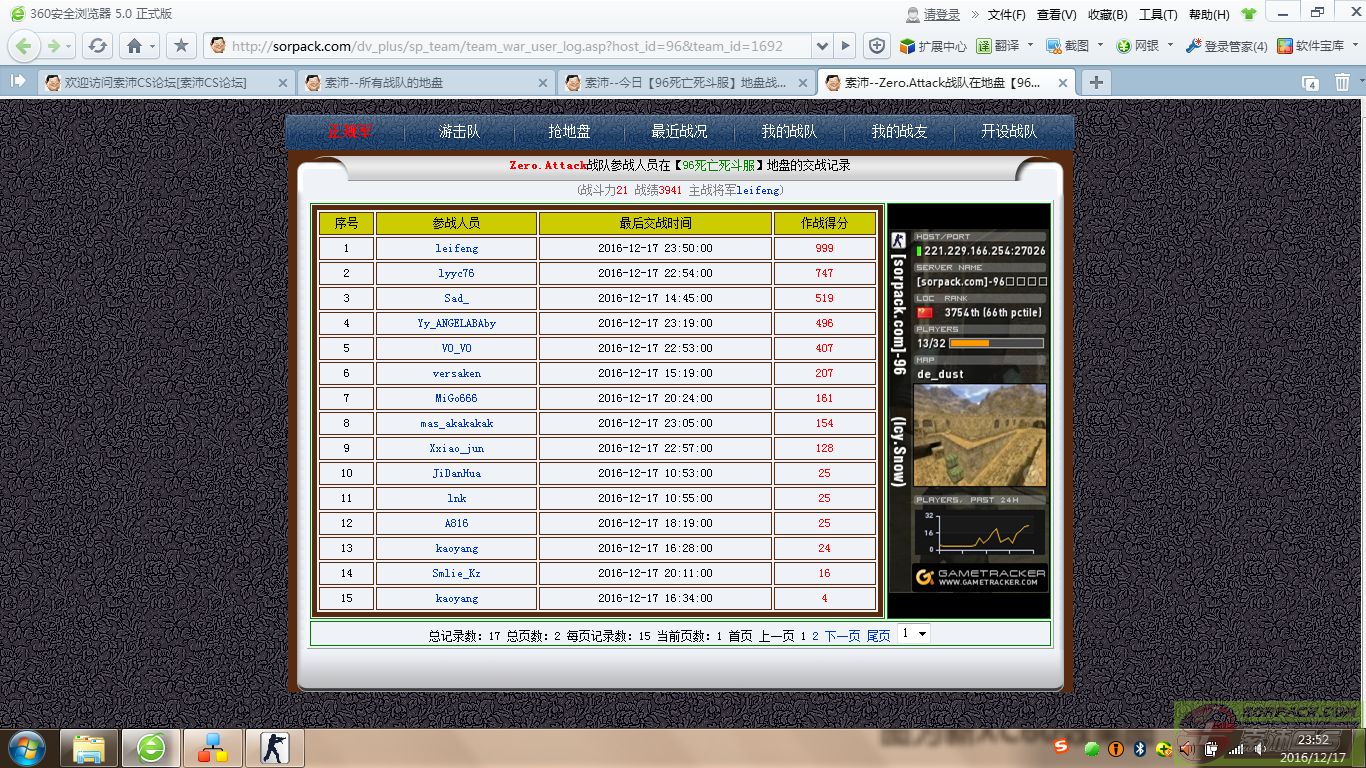Open a new tab with the plus button
This screenshot has height=768, width=1366.
pyautogui.click(x=1096, y=83)
